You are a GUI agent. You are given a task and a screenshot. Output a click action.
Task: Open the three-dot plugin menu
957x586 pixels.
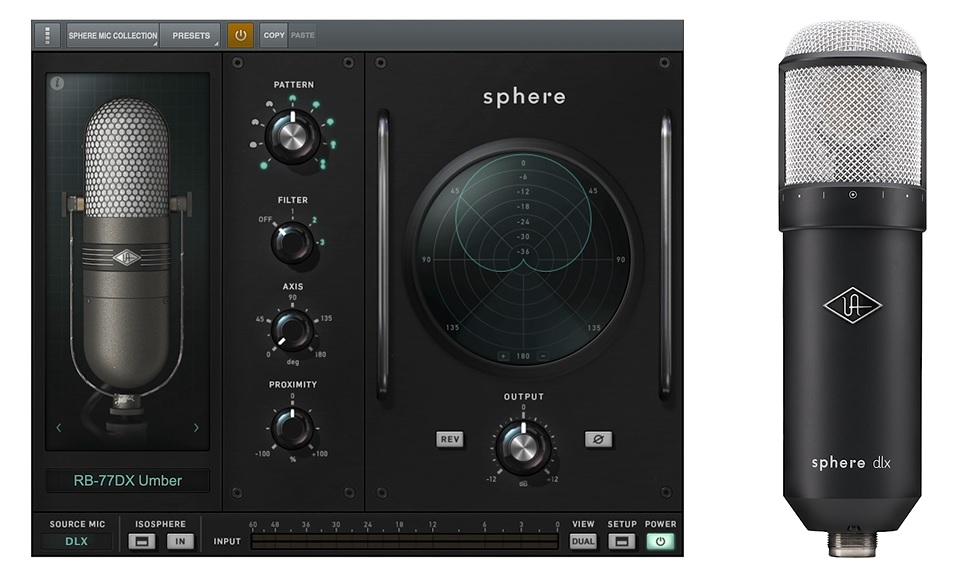[x=47, y=35]
